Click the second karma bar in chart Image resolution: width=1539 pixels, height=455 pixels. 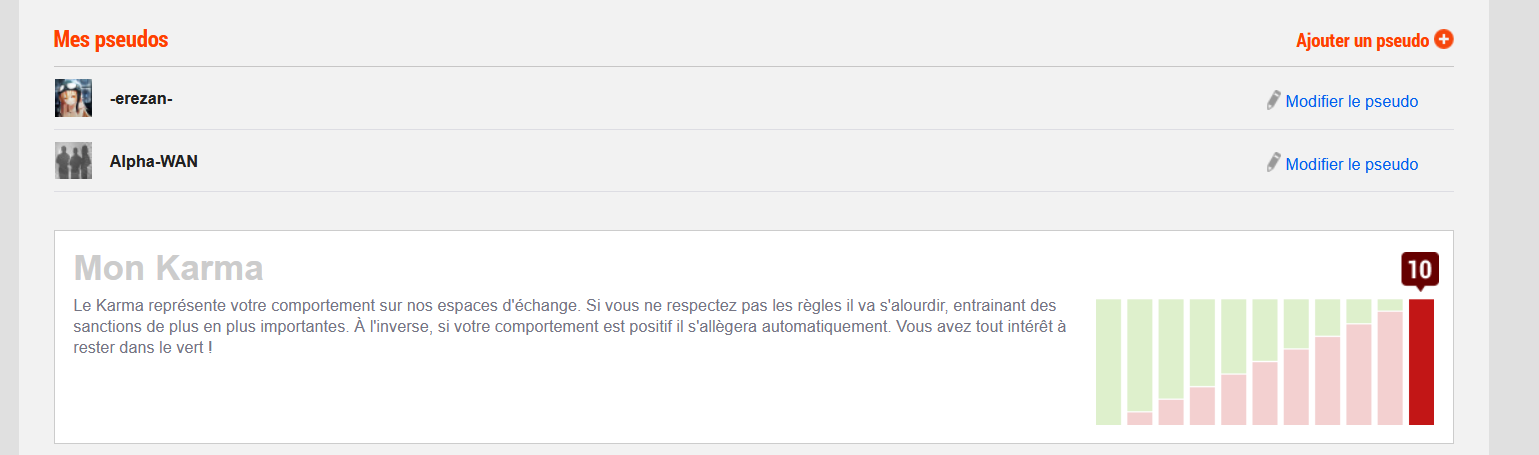(1140, 362)
